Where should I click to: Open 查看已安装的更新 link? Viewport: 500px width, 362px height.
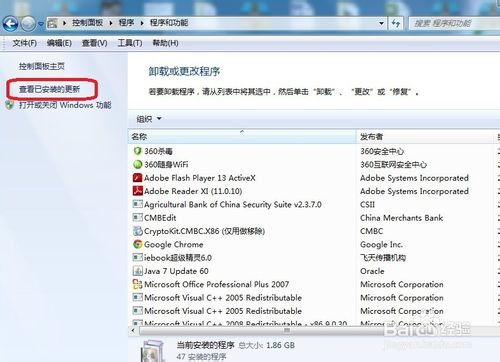pyautogui.click(x=49, y=89)
